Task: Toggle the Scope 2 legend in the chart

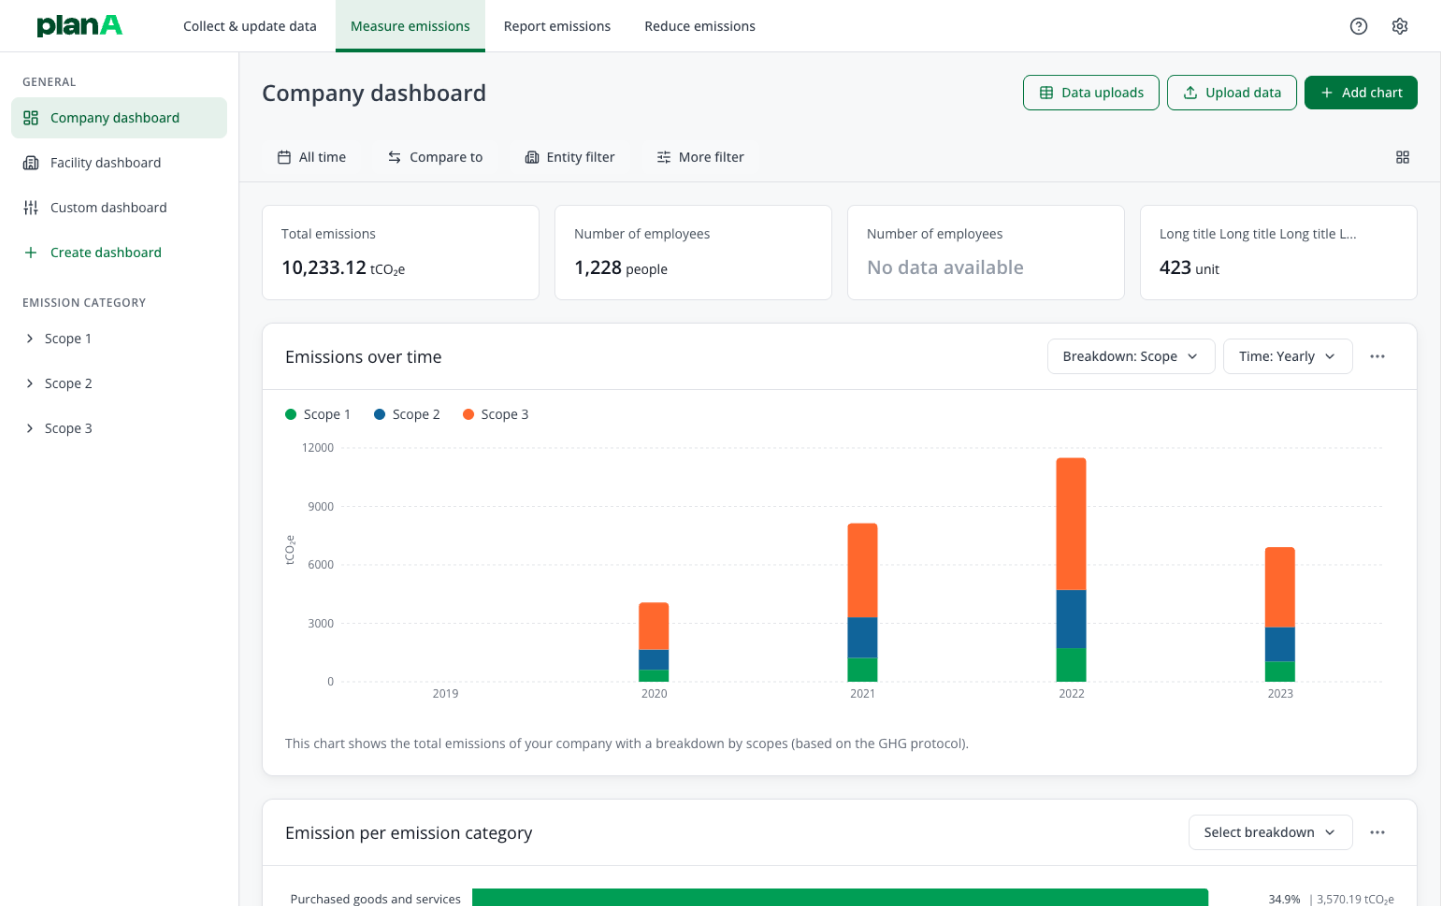Action: (x=406, y=413)
